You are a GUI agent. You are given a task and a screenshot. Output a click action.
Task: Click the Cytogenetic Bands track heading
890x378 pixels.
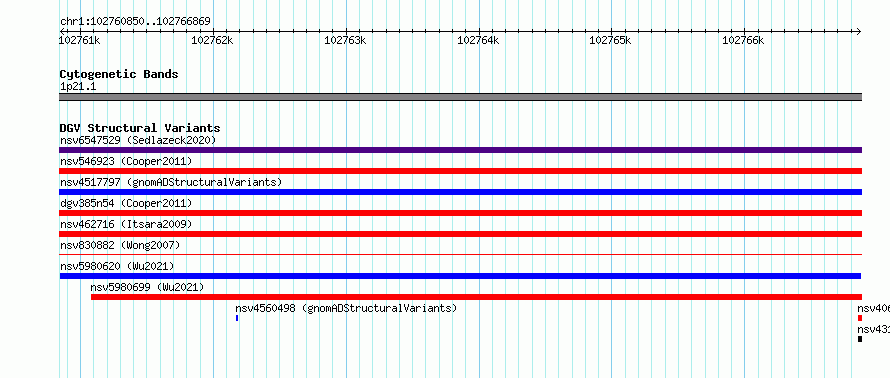pyautogui.click(x=119, y=74)
